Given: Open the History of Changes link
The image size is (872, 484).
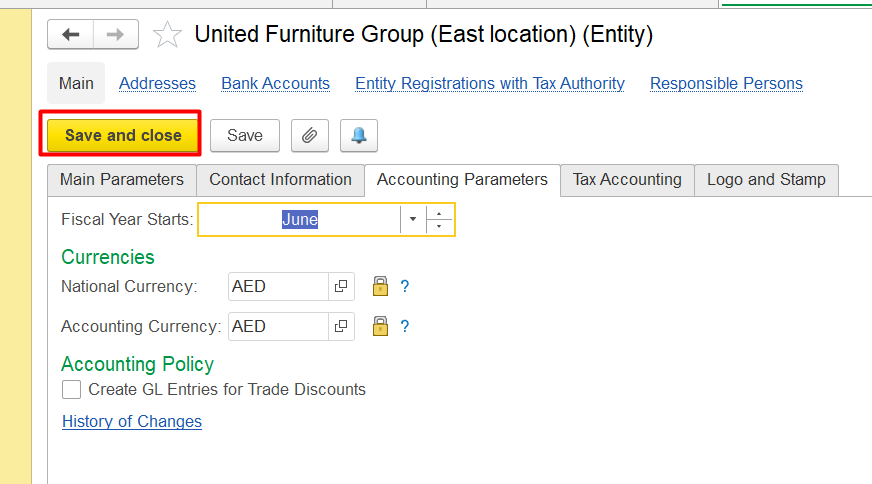Looking at the screenshot, I should coord(132,422).
